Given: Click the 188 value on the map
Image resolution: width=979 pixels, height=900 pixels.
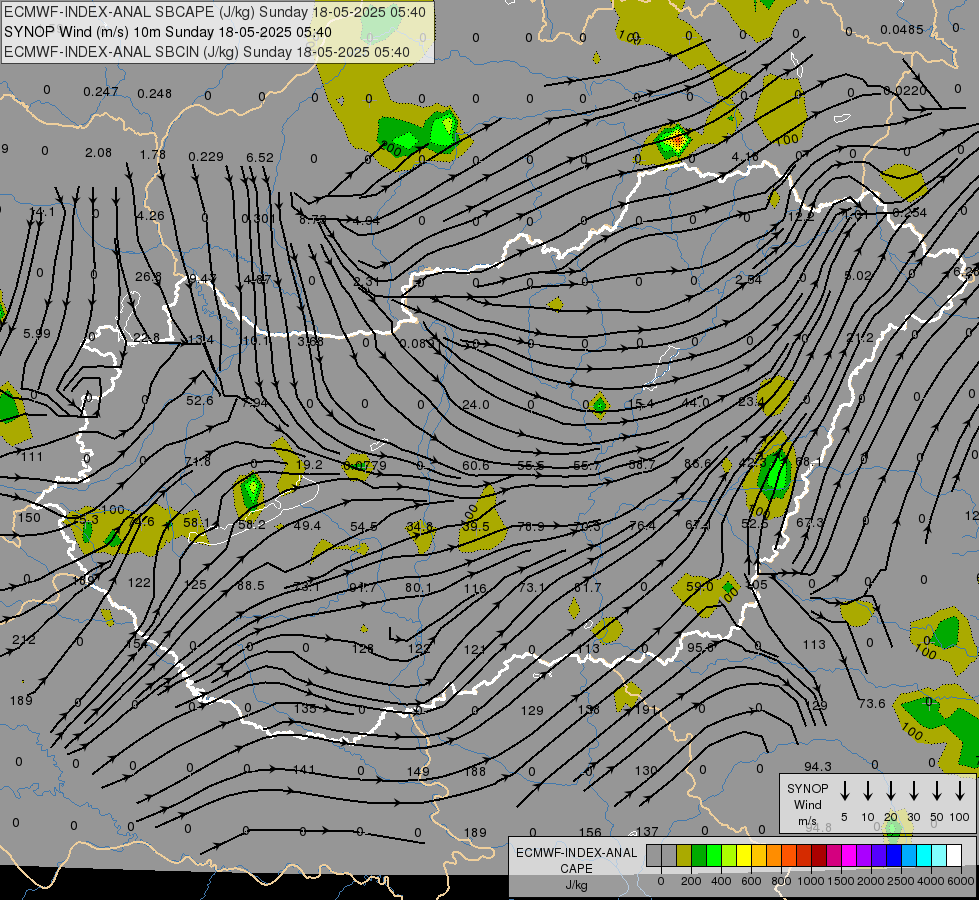Looking at the screenshot, I should click(475, 771).
